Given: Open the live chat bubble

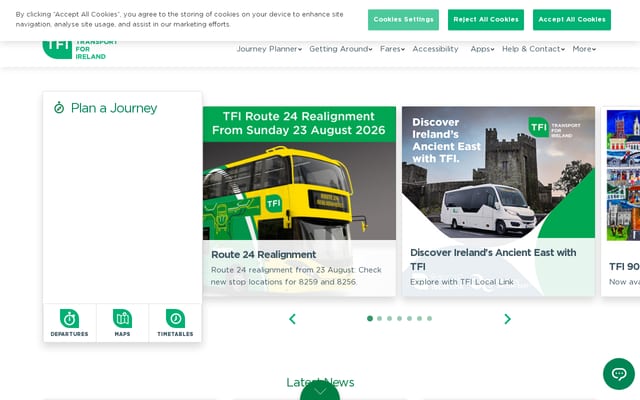Looking at the screenshot, I should 619,374.
